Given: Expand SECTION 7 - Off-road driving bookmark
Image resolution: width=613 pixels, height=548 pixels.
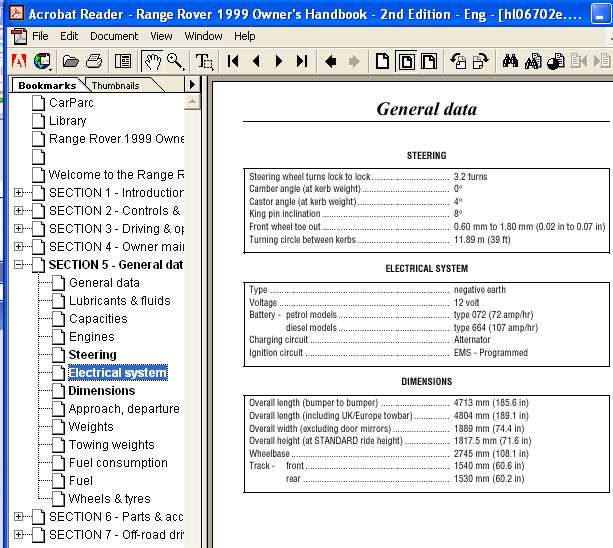Looking at the screenshot, I should (18, 534).
